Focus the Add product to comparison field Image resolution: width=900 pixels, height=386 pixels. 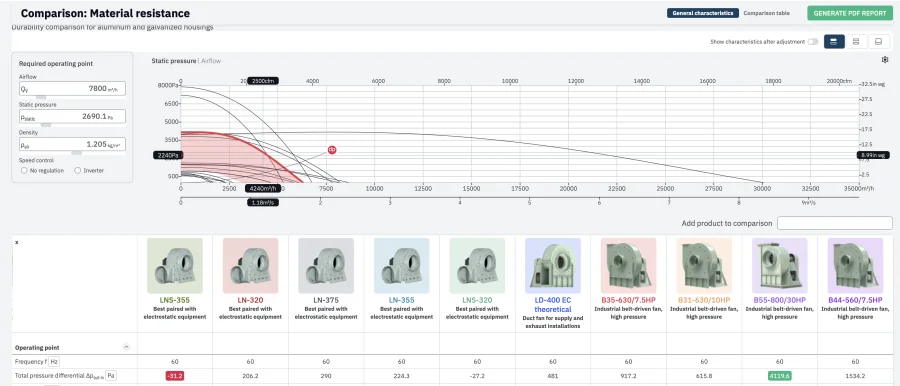point(835,223)
